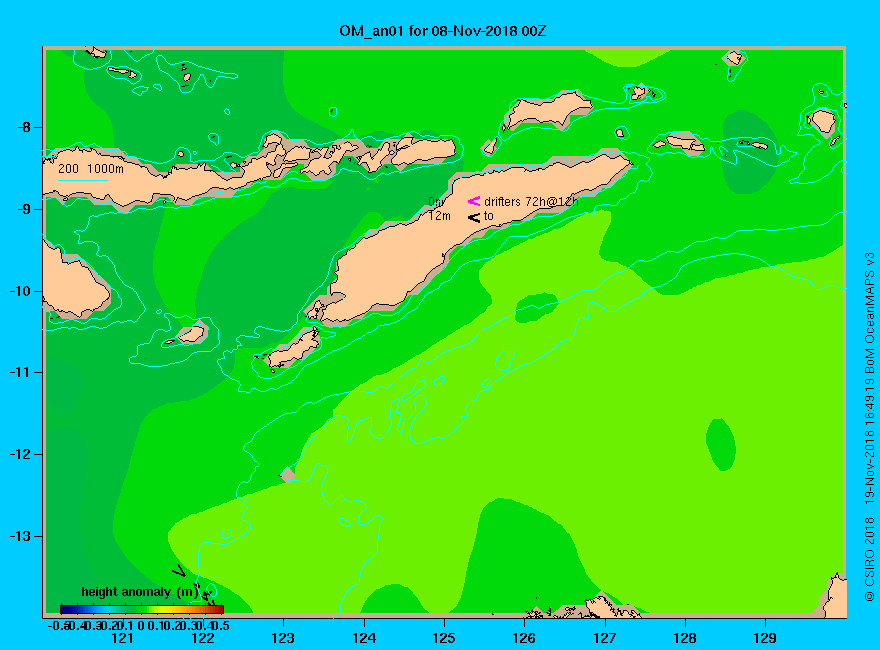Click the longitude label 128
Viewport: 880px width, 650px height.
(x=685, y=638)
